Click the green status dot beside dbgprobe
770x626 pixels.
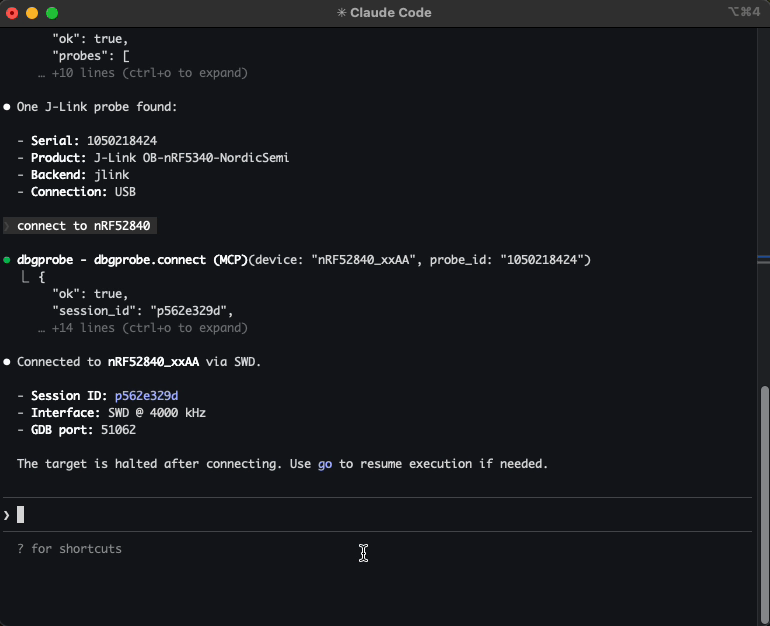7,260
